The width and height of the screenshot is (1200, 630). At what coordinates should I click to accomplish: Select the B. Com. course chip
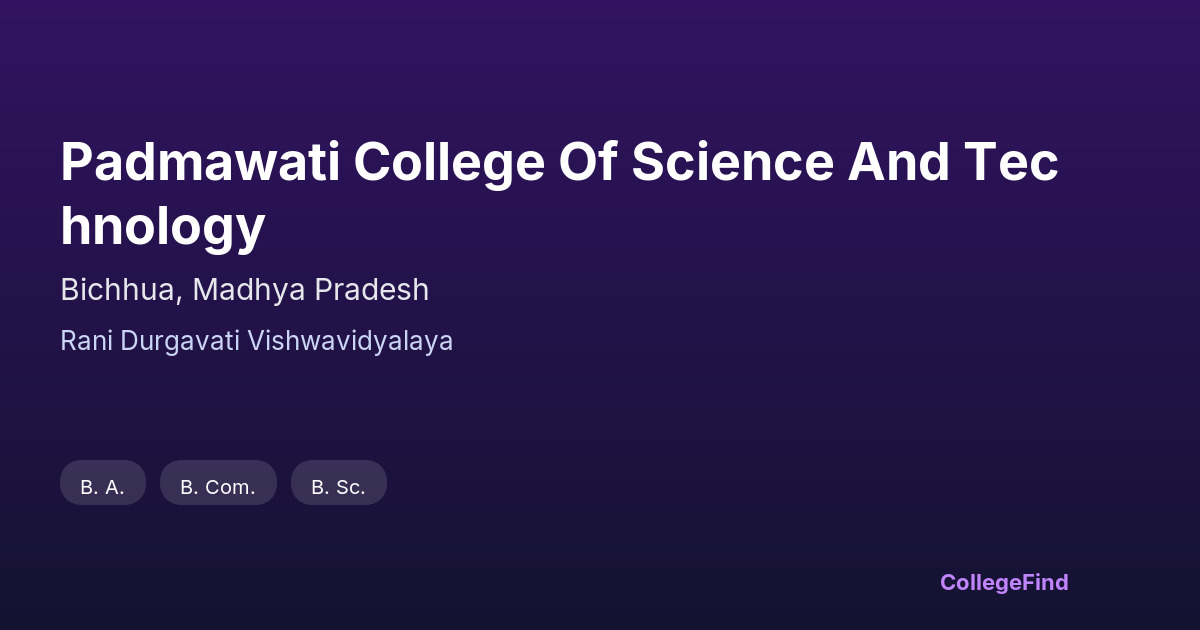(218, 483)
